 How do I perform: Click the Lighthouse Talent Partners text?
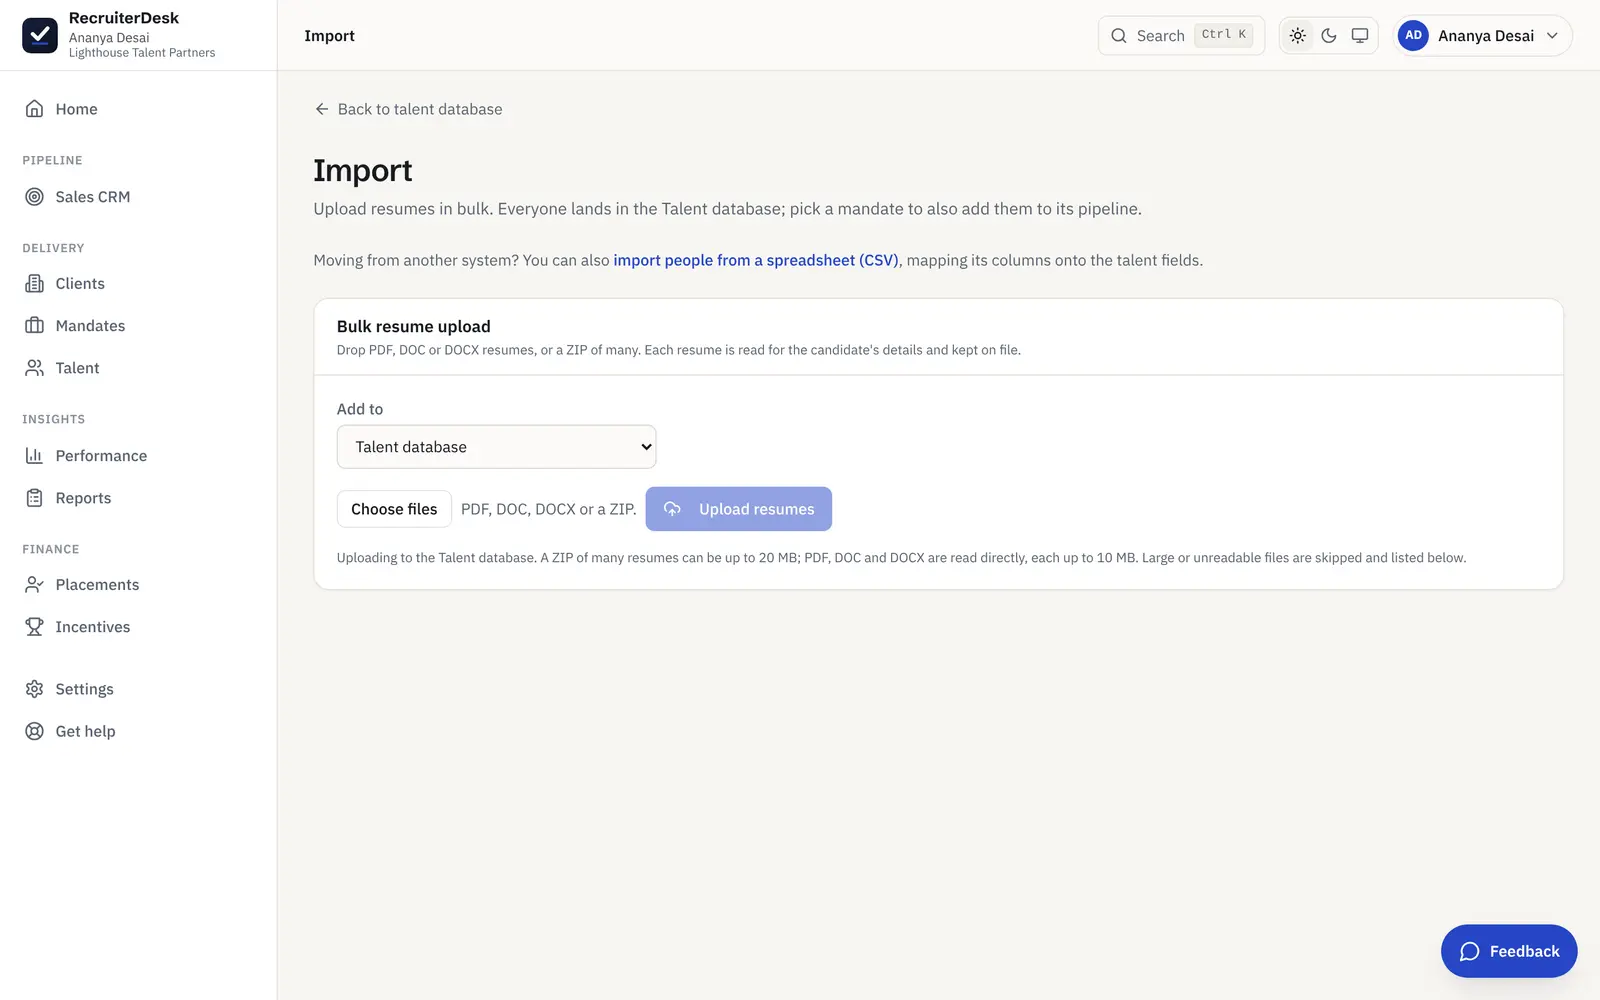(142, 53)
